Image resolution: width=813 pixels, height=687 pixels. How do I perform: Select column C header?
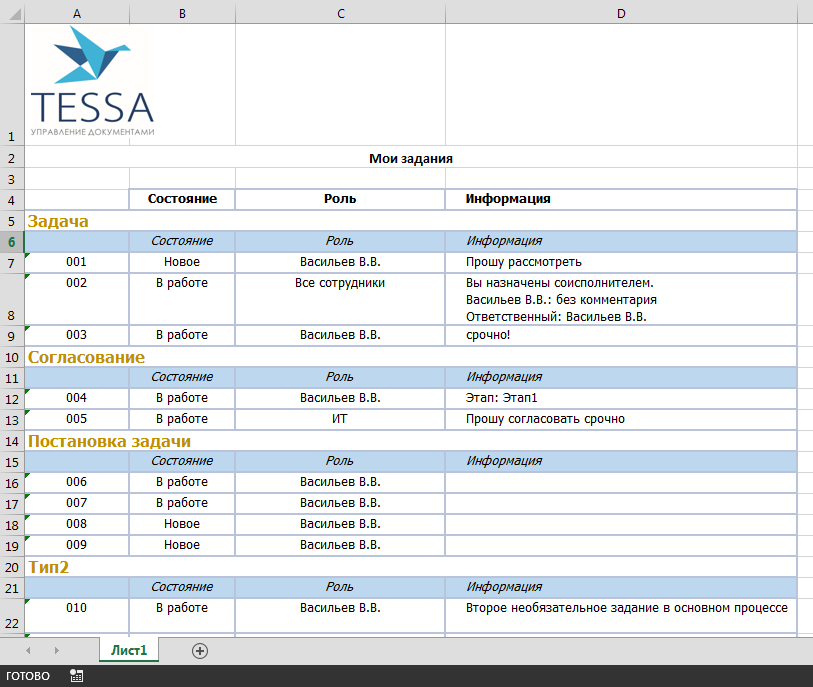pyautogui.click(x=341, y=13)
